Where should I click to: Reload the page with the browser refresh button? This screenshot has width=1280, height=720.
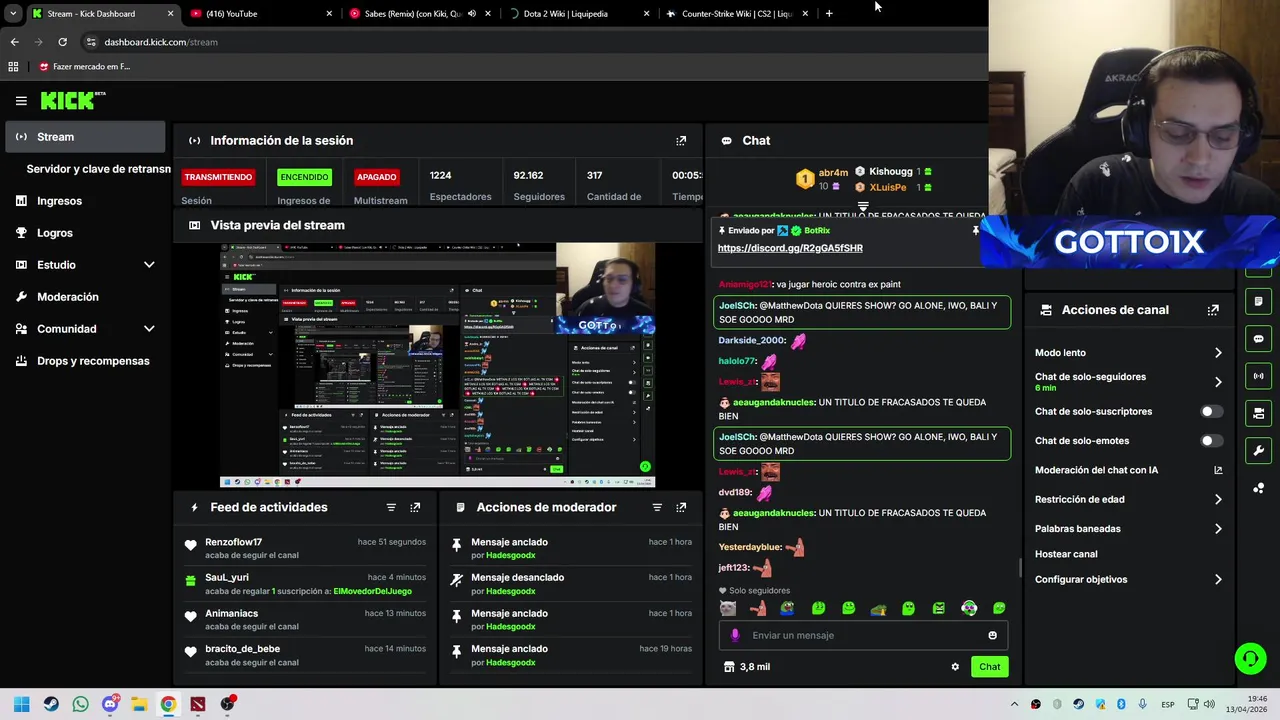[62, 42]
